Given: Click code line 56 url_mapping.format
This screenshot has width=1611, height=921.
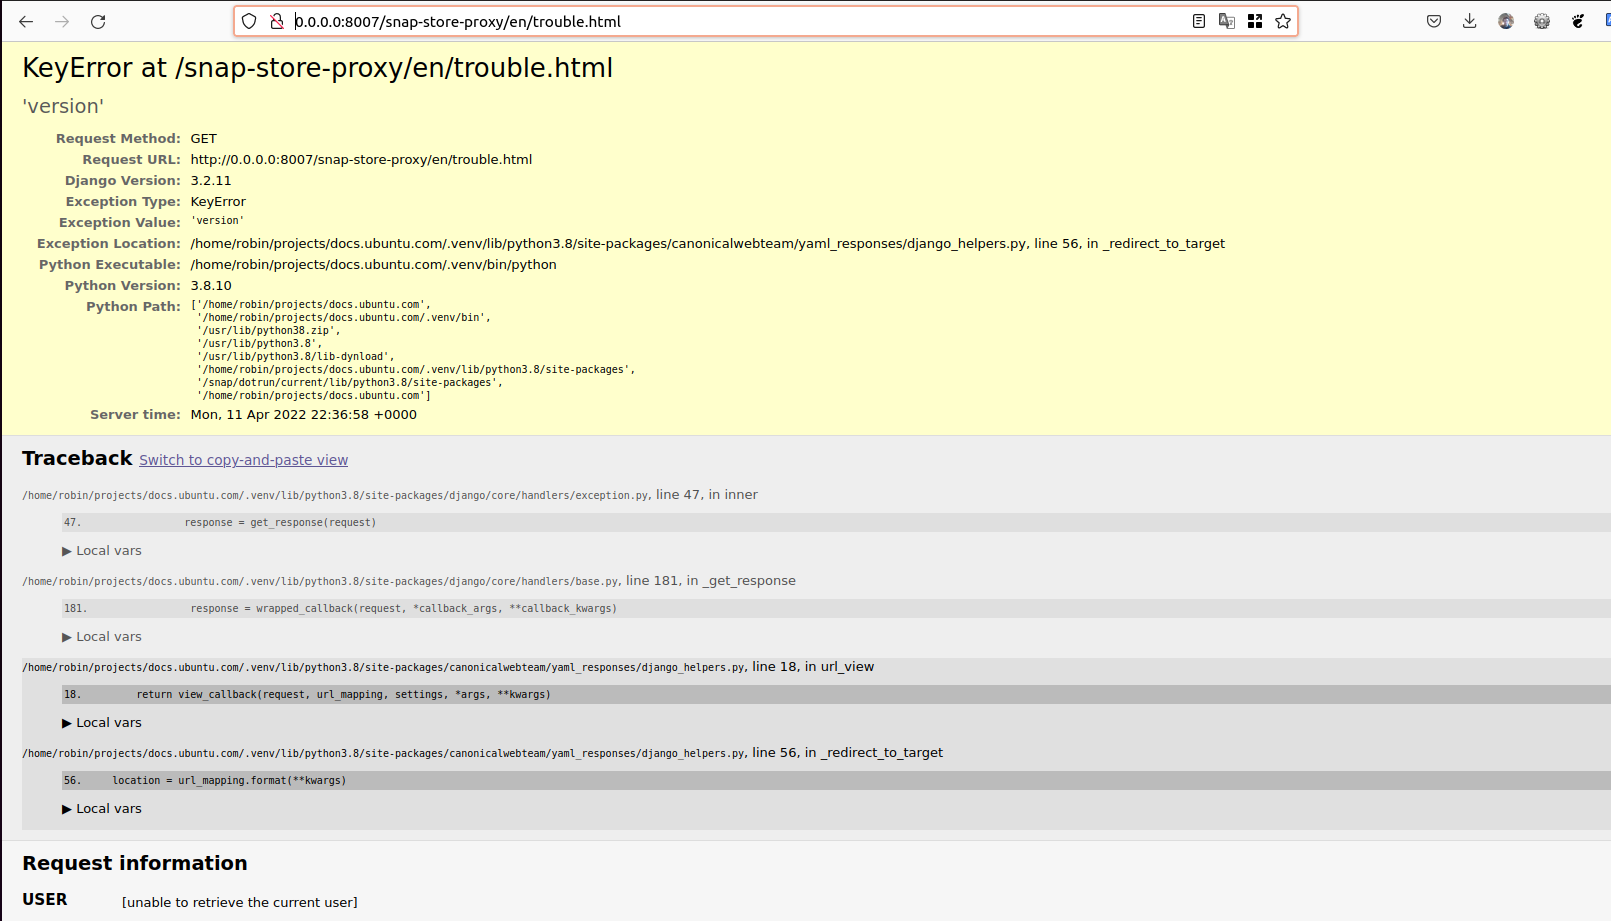Looking at the screenshot, I should [836, 781].
